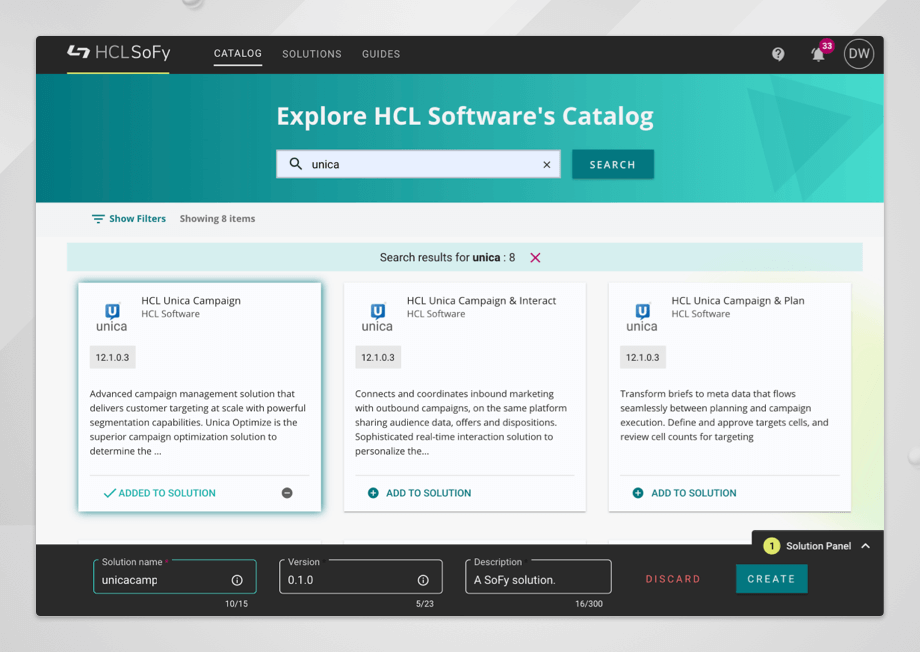Viewport: 920px width, 652px height.
Task: Clear the unica search field with the X
Action: (546, 164)
